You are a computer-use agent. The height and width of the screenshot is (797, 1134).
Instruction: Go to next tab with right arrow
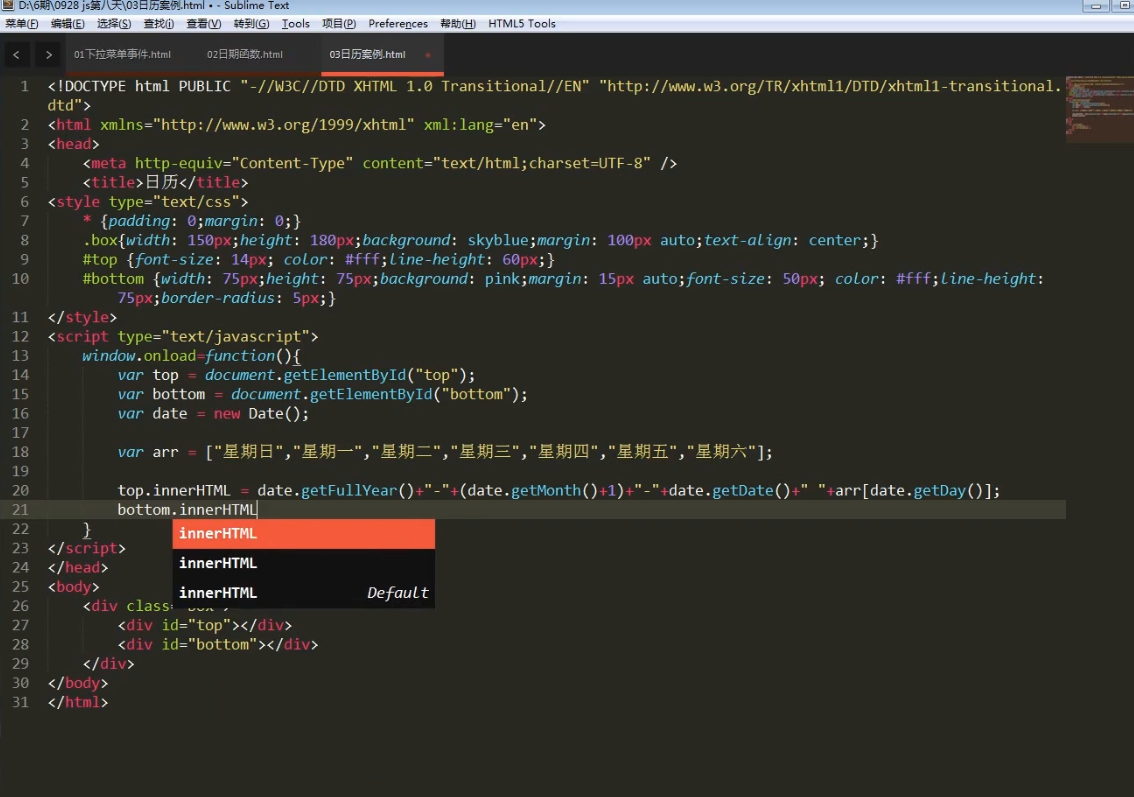(48, 54)
